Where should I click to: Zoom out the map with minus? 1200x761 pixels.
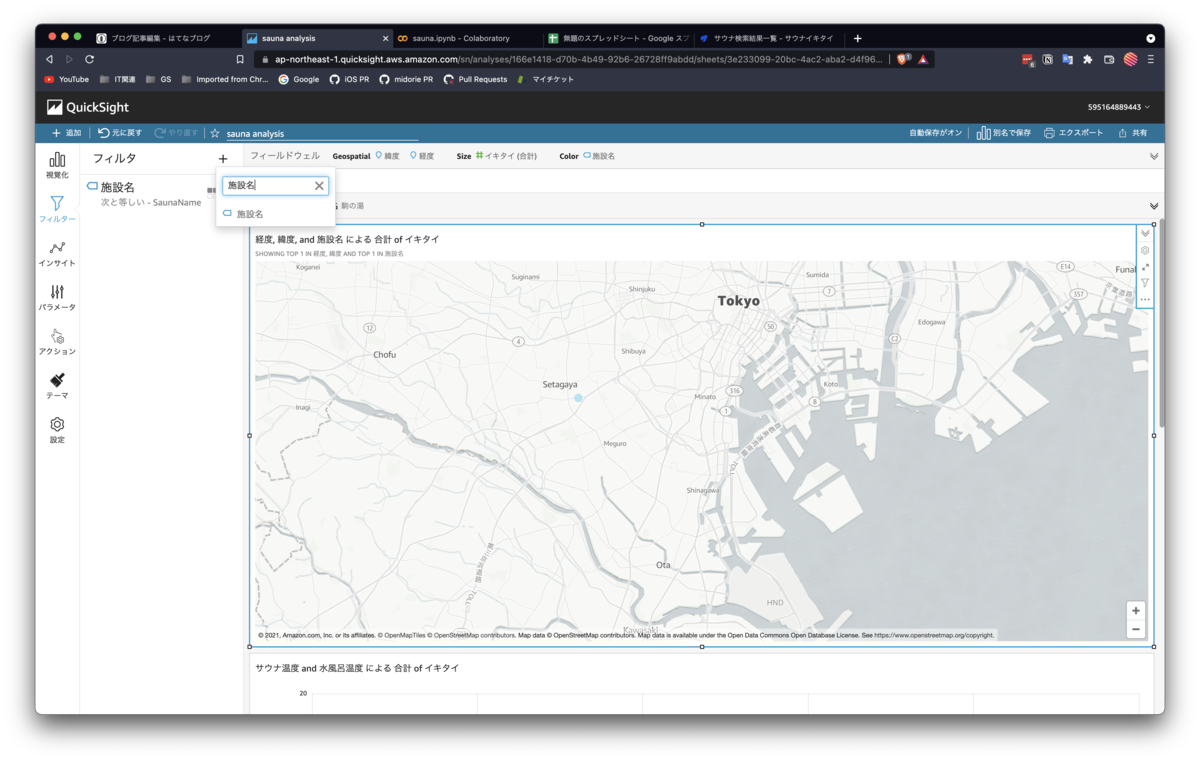coord(1136,629)
